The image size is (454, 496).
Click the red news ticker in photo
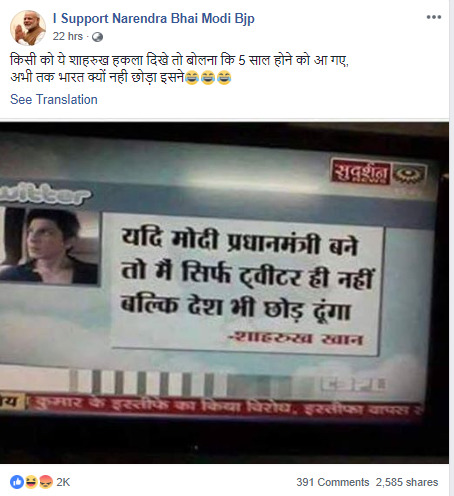coord(212,406)
